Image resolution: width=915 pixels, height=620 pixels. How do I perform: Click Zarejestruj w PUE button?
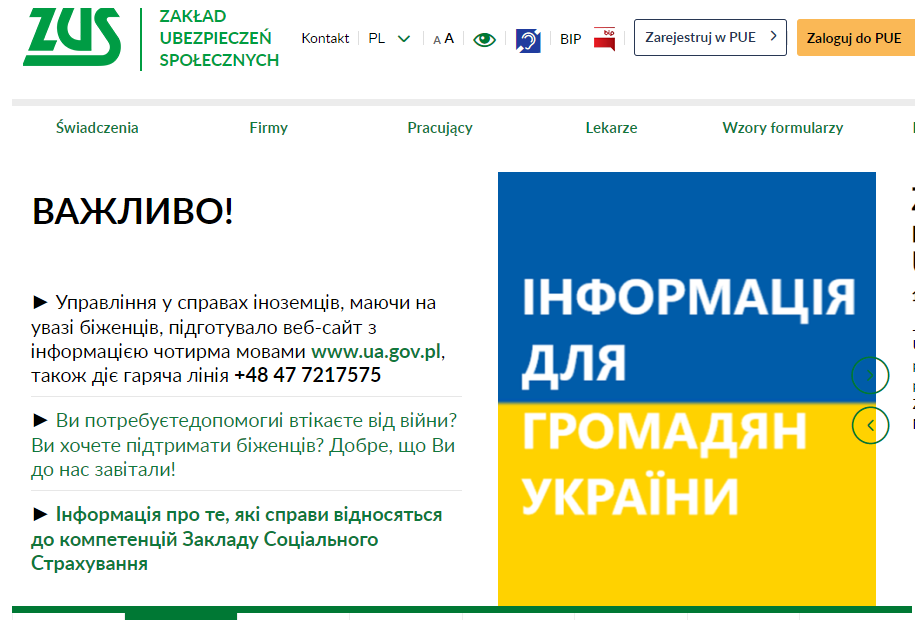point(710,38)
